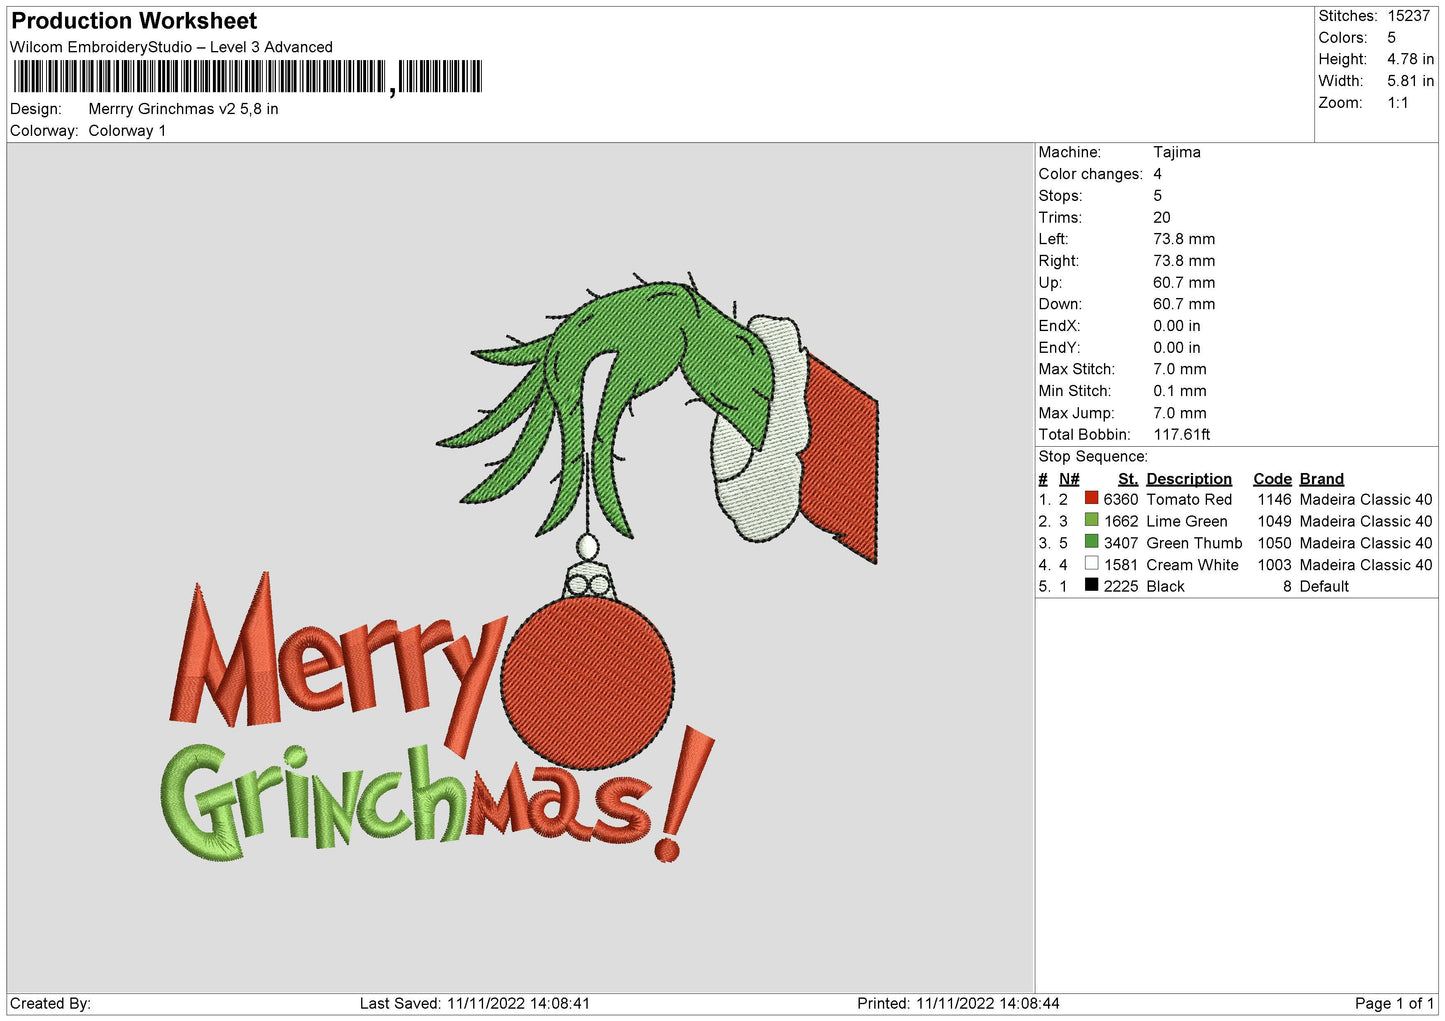The height and width of the screenshot is (1021, 1445).
Task: Click the stitch count 15237
Action: [x=1408, y=16]
